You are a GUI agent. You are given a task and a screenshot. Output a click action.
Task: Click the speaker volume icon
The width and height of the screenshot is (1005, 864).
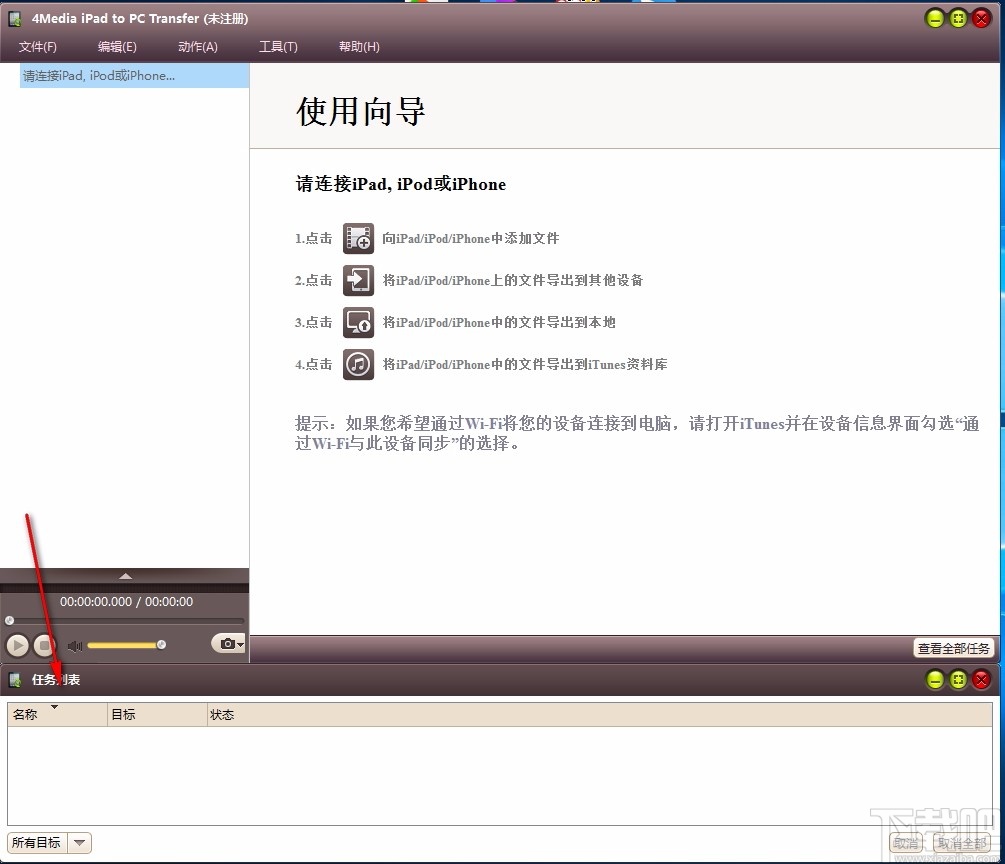pos(75,644)
